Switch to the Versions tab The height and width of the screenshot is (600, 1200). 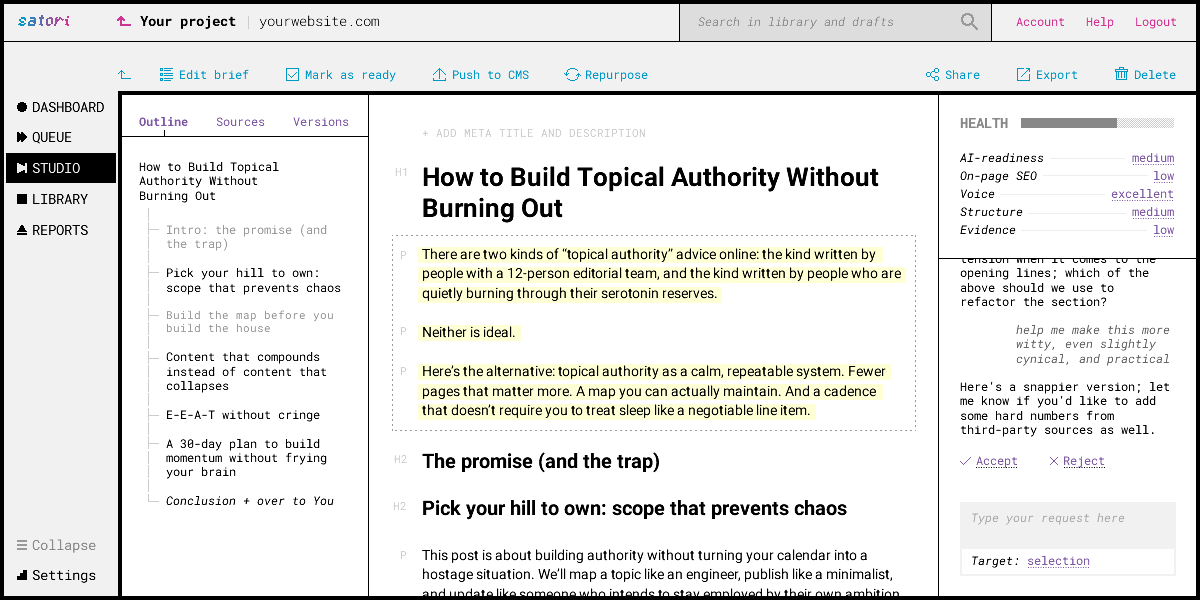(321, 122)
